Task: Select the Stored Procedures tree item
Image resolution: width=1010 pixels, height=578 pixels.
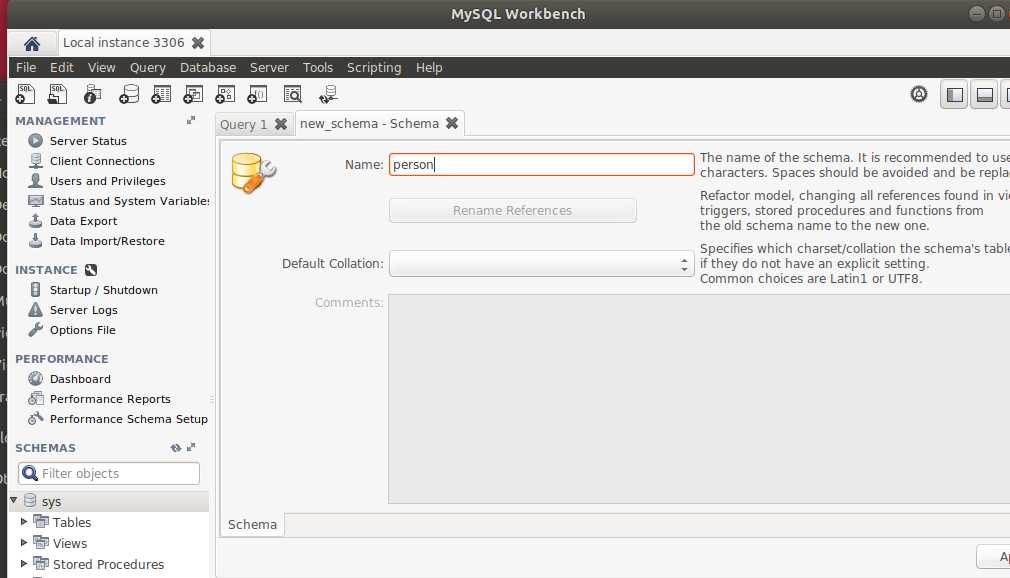Action: pos(108,564)
